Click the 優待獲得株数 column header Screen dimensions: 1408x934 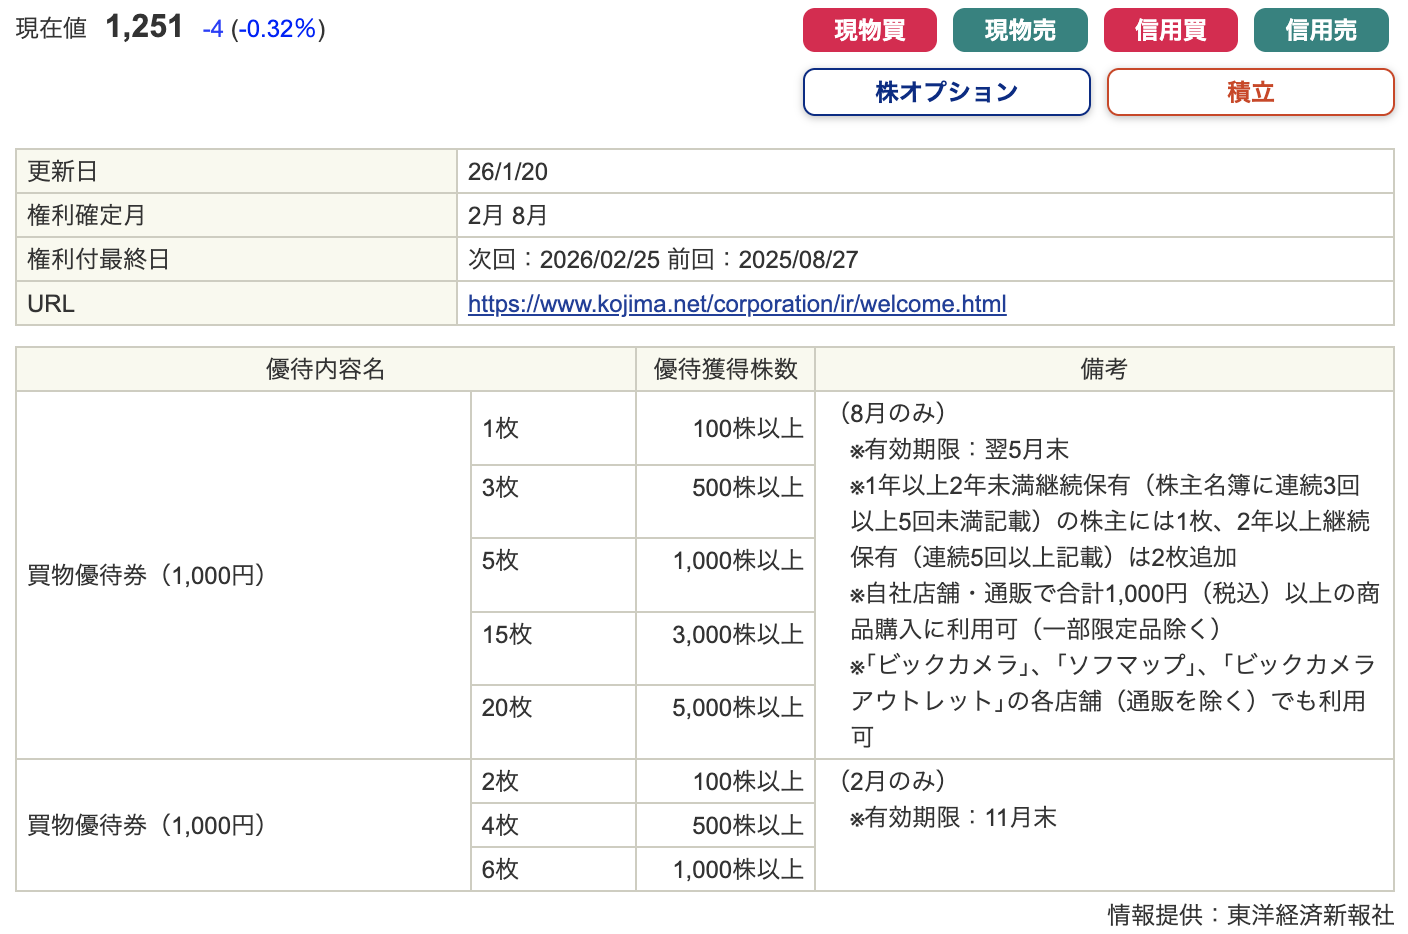725,369
